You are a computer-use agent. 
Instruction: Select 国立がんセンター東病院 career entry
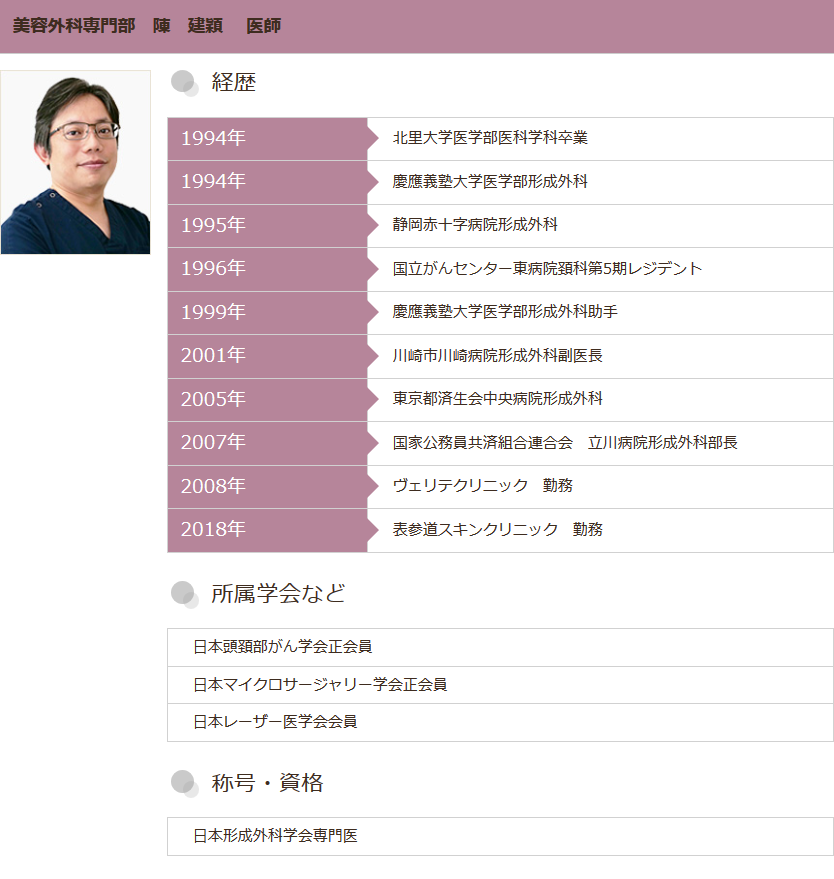tap(547, 269)
